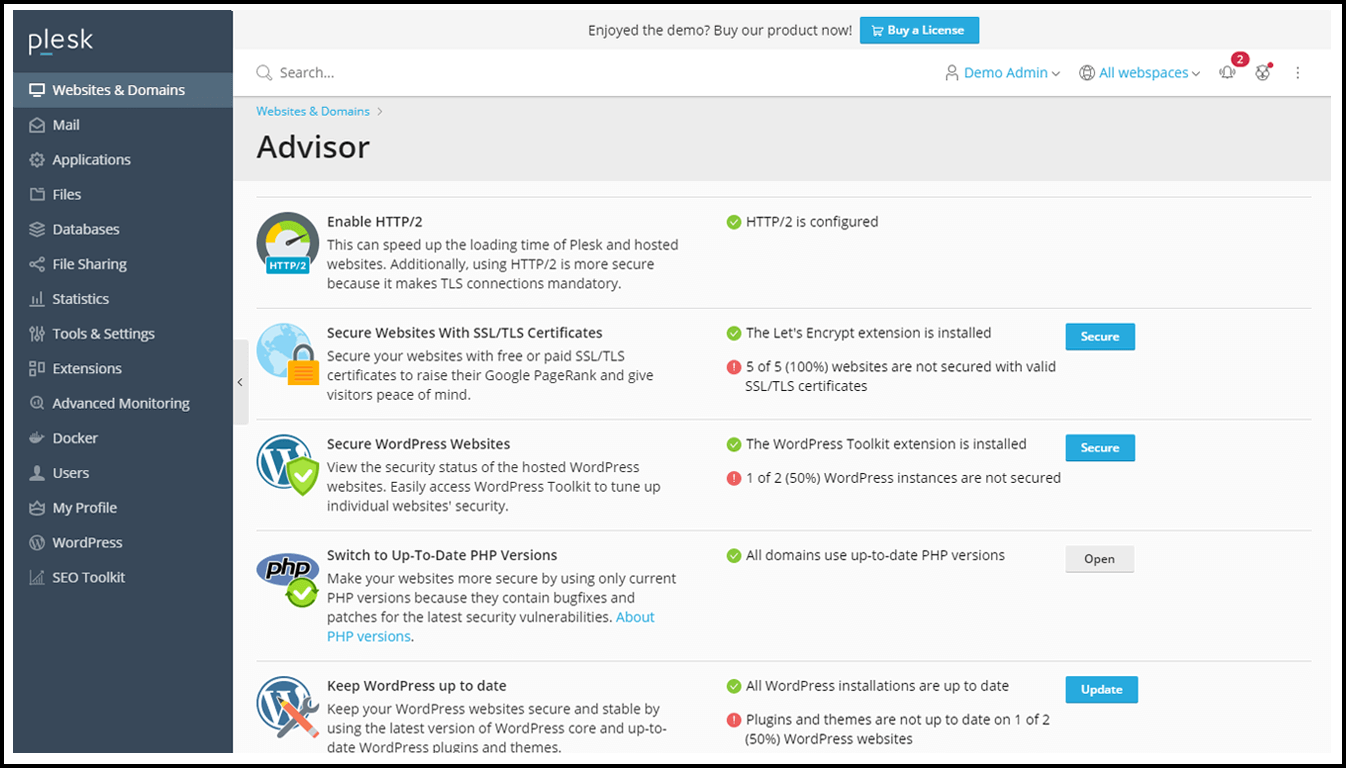Click Secure button for SSL/TLS Certificates

point(1100,337)
